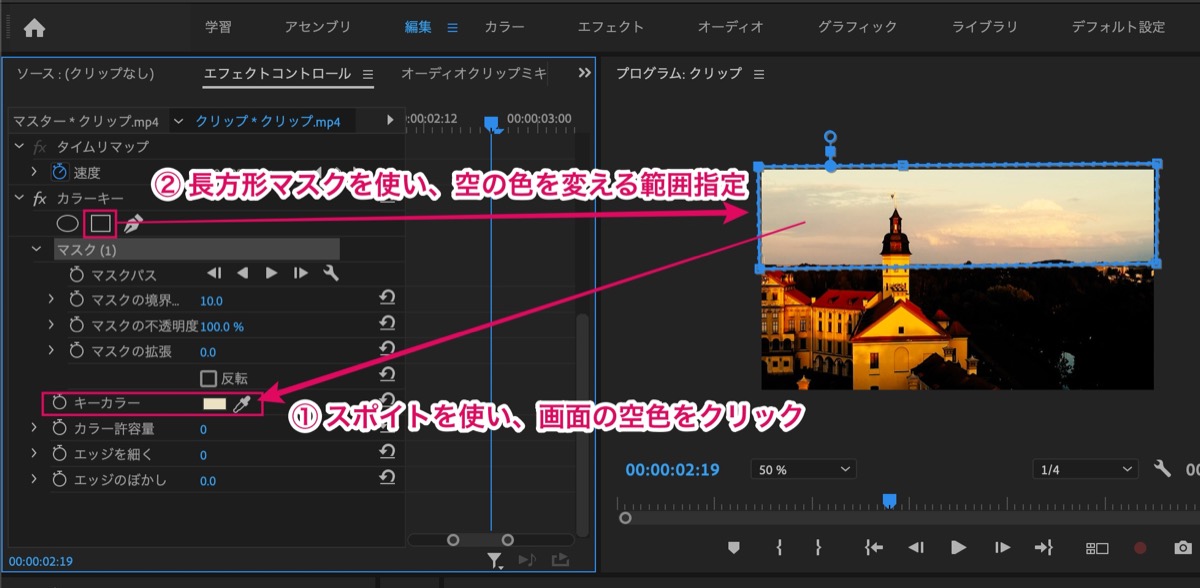Toggle animation stopwatch for マスクの拡張
The image size is (1200, 588).
[77, 351]
